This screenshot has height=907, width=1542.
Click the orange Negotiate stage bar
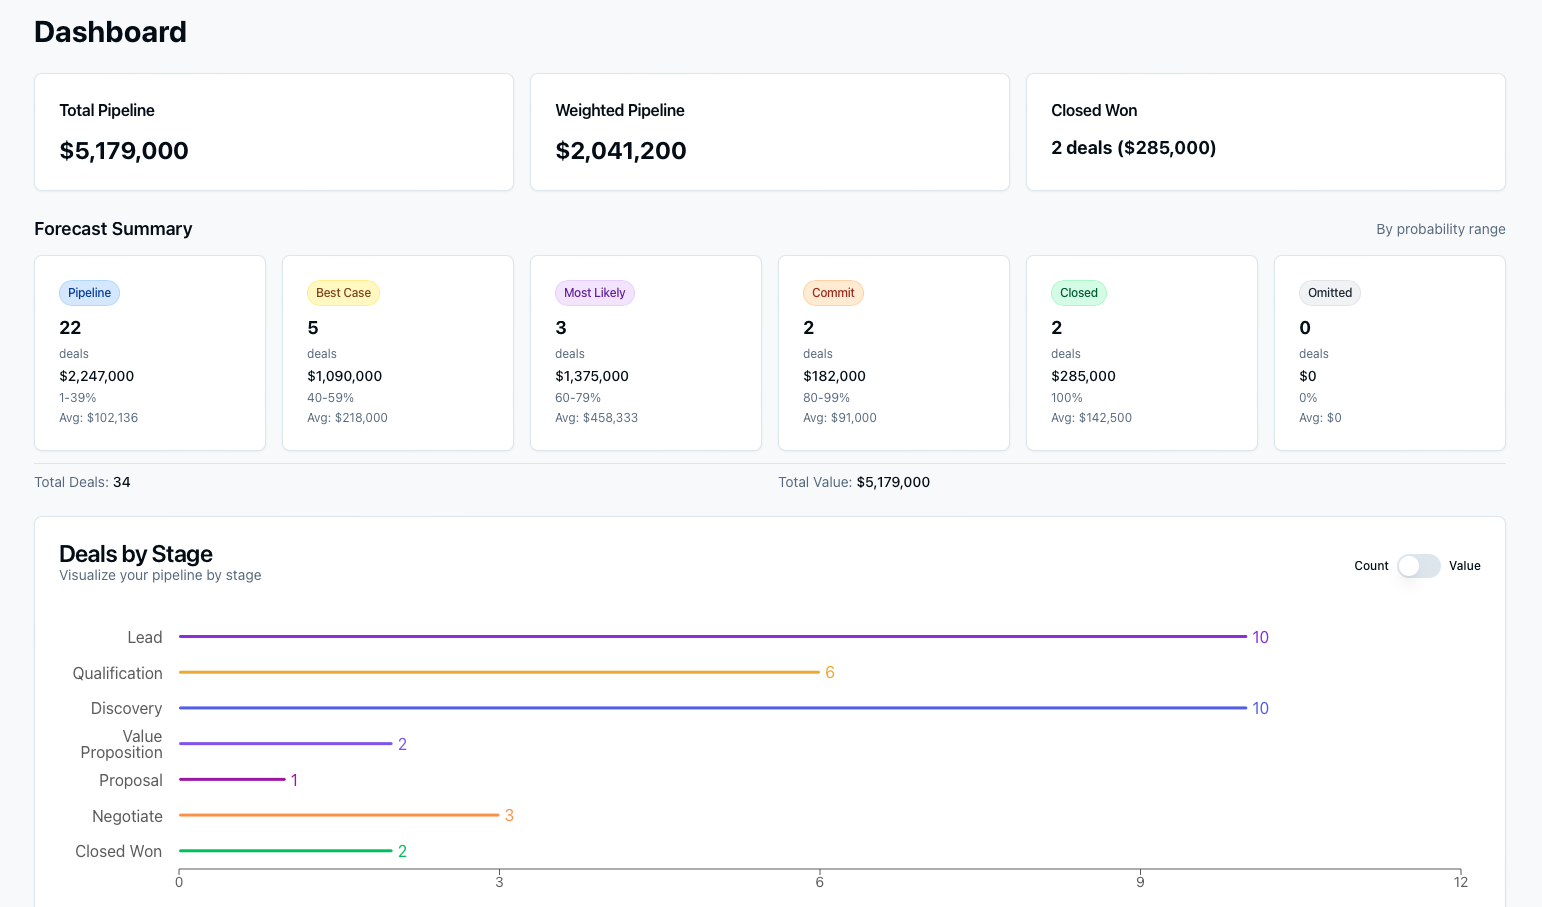pyautogui.click(x=339, y=815)
